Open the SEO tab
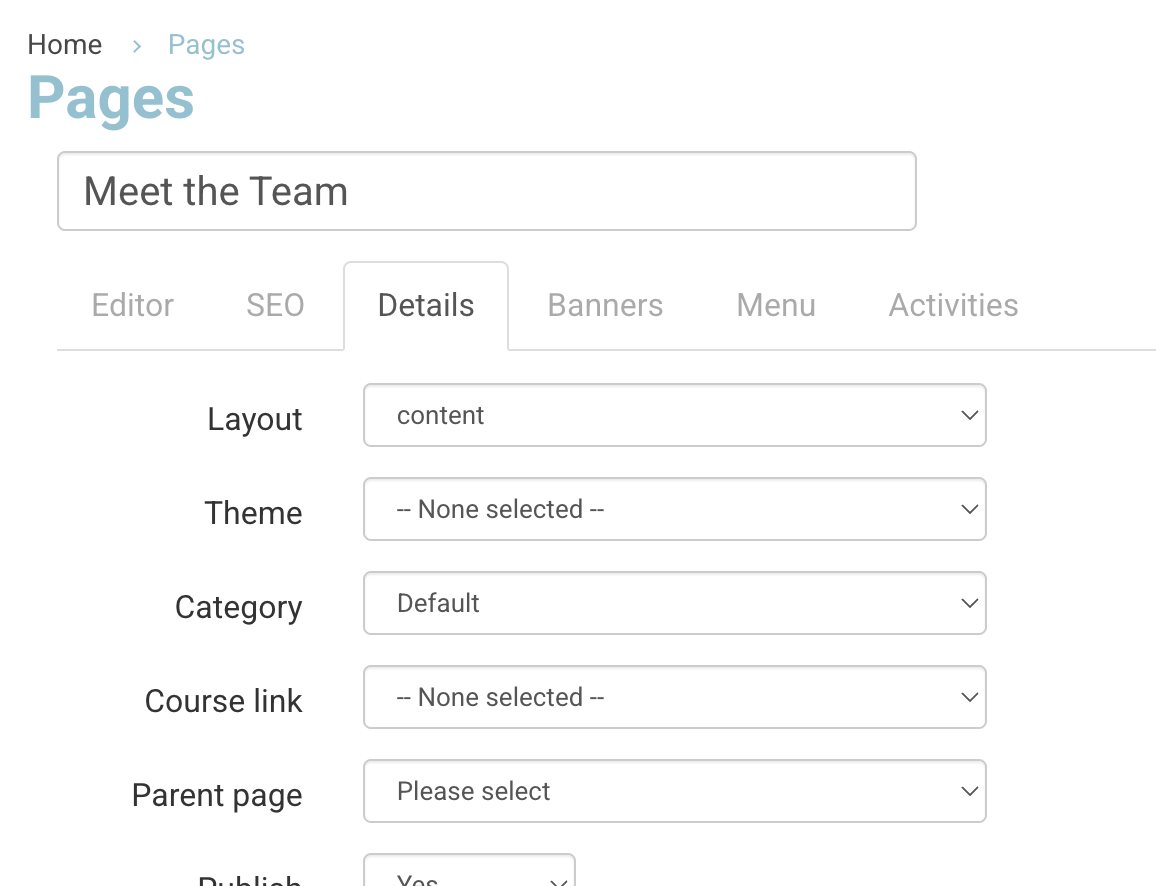Viewport: 1156px width, 886px height. click(275, 305)
